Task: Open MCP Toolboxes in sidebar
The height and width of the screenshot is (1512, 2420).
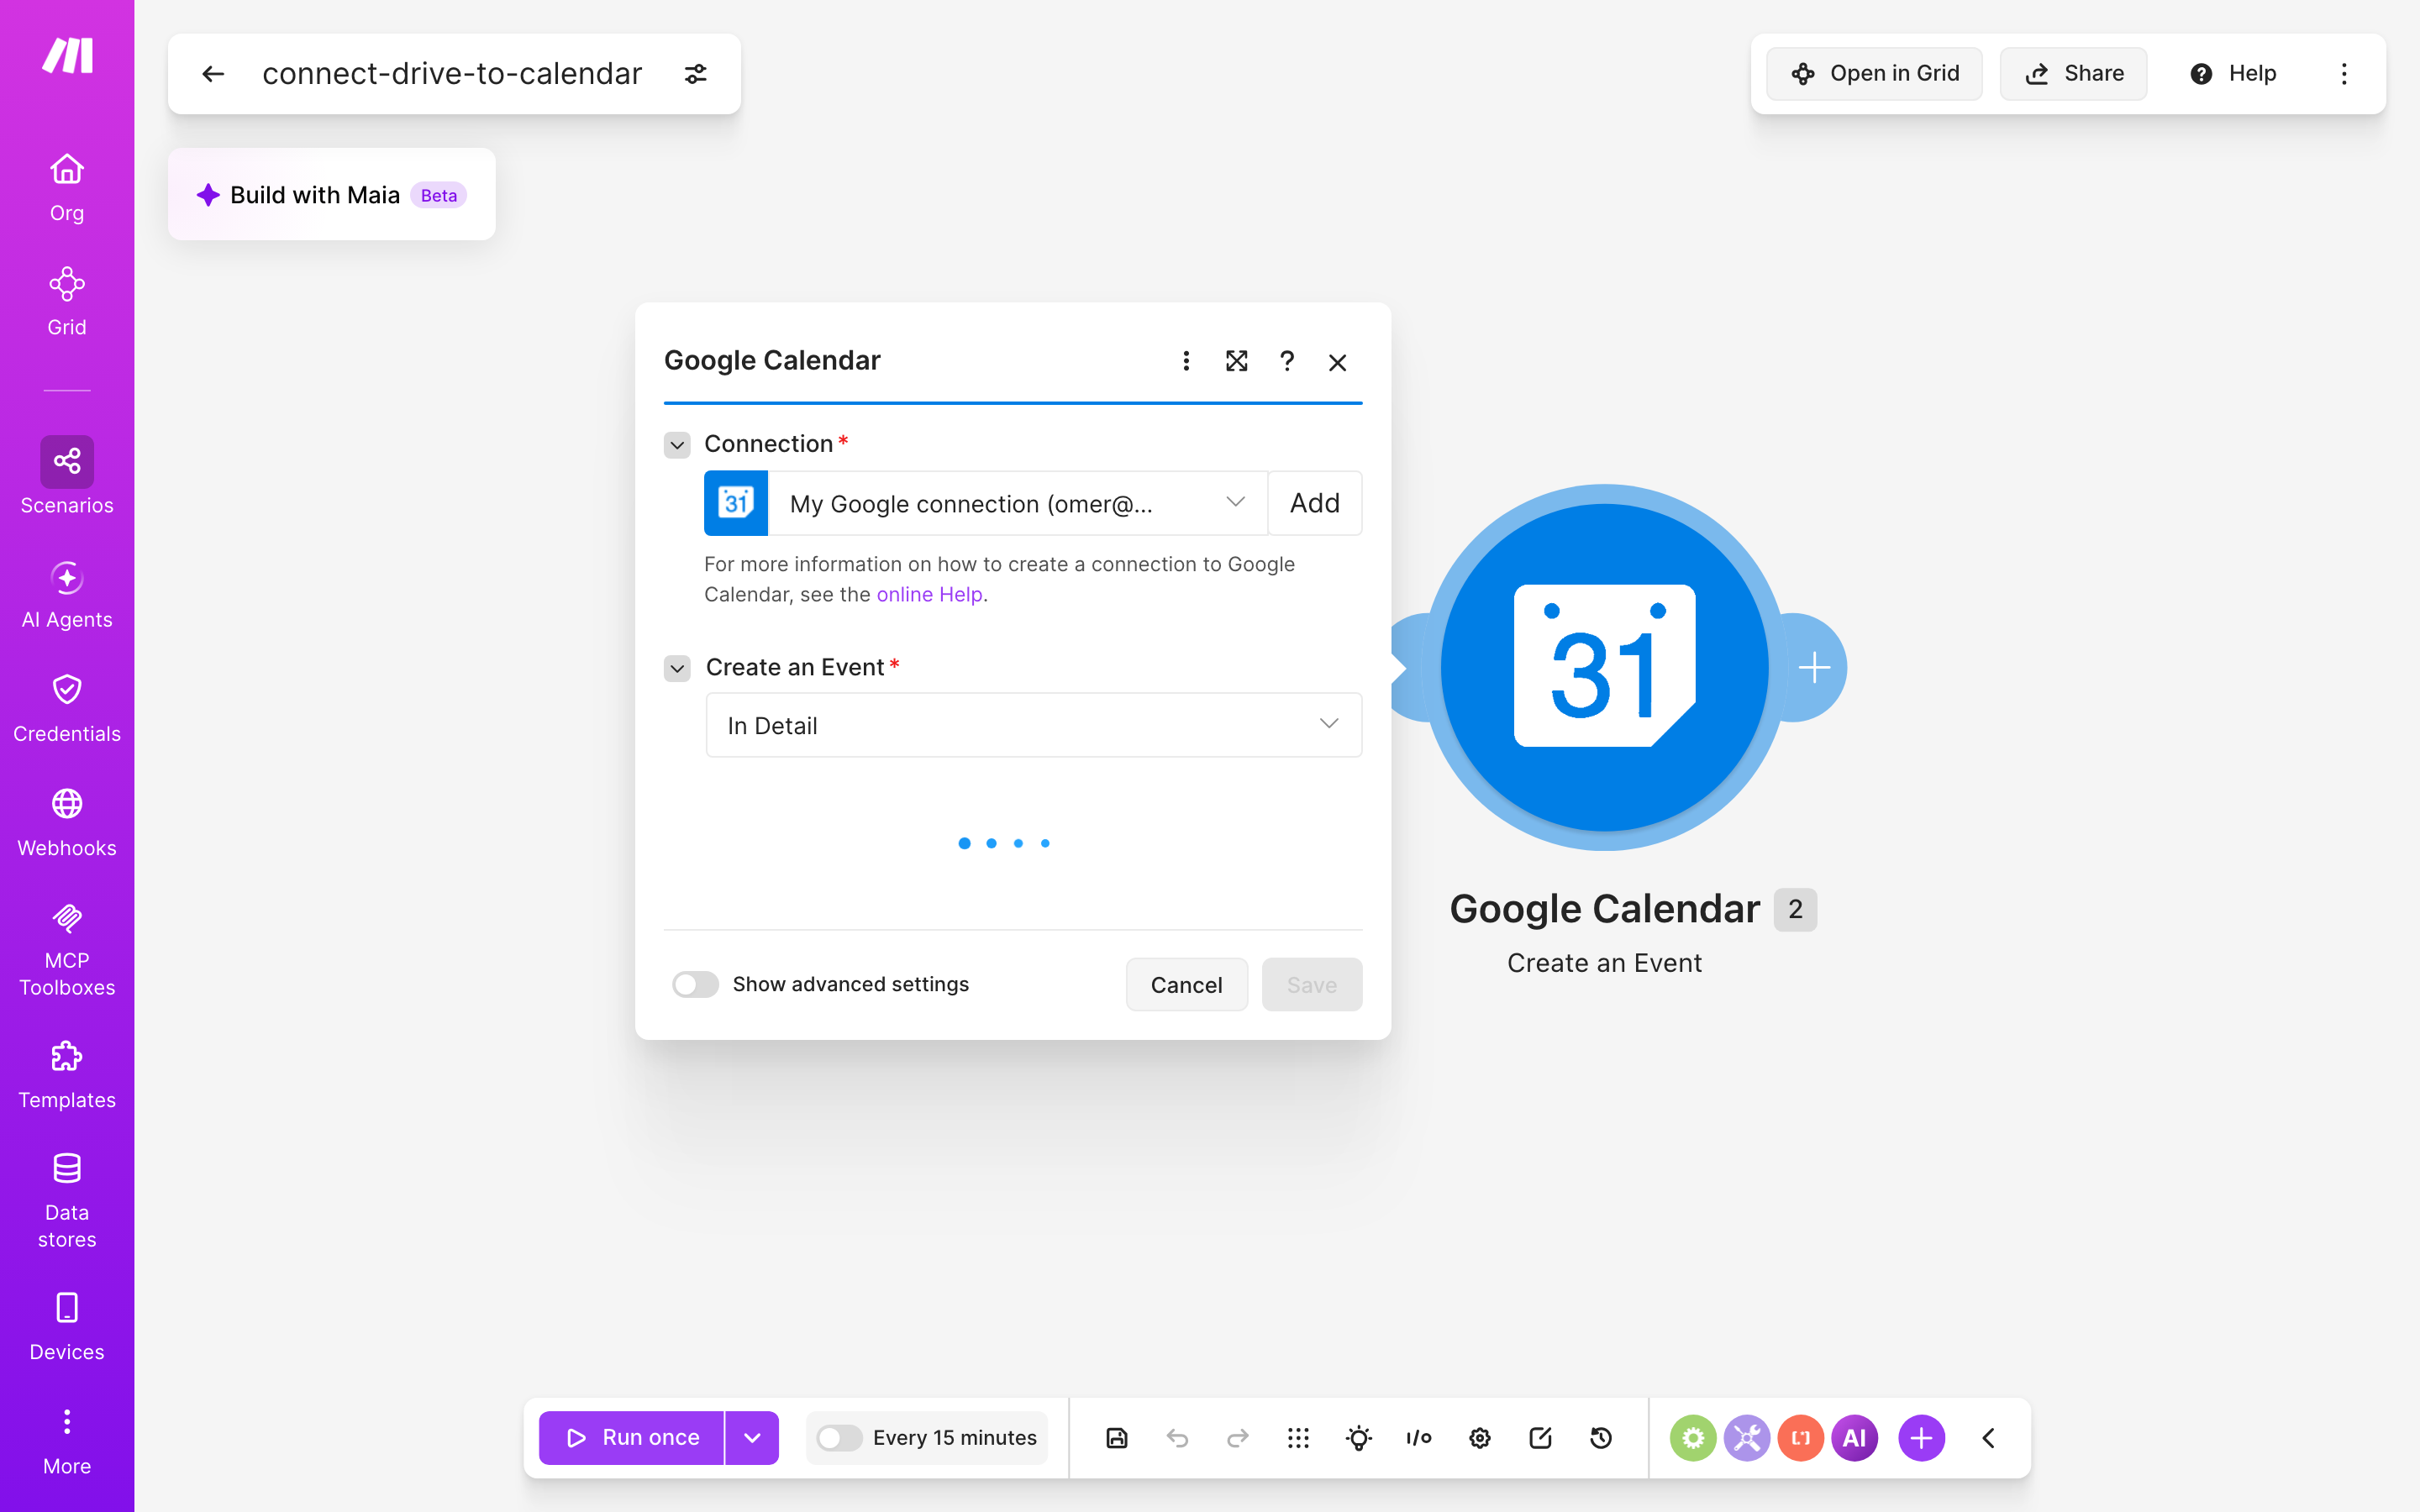Action: (67, 950)
